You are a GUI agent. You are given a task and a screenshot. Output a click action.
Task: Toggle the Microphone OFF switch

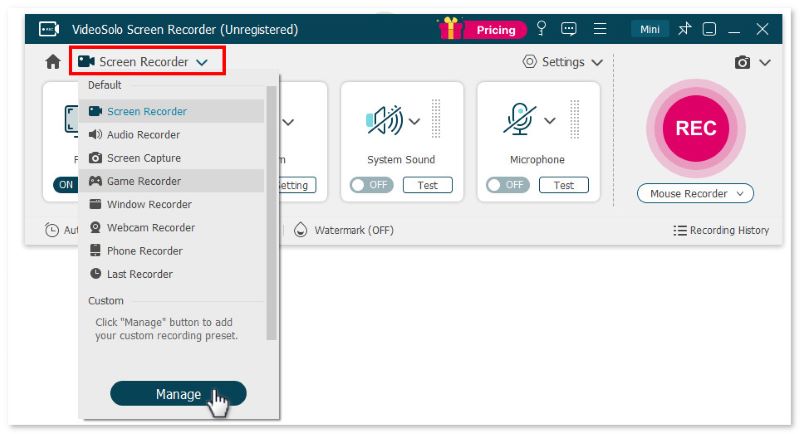coord(508,185)
